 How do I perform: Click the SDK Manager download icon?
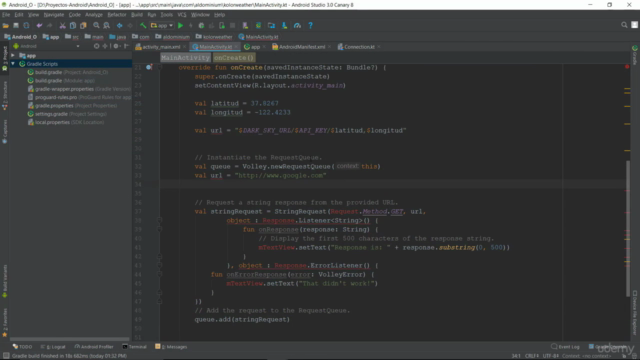pos(284,25)
